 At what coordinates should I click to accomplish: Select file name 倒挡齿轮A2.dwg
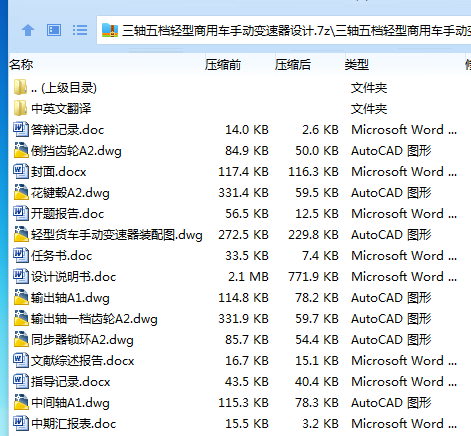76,151
